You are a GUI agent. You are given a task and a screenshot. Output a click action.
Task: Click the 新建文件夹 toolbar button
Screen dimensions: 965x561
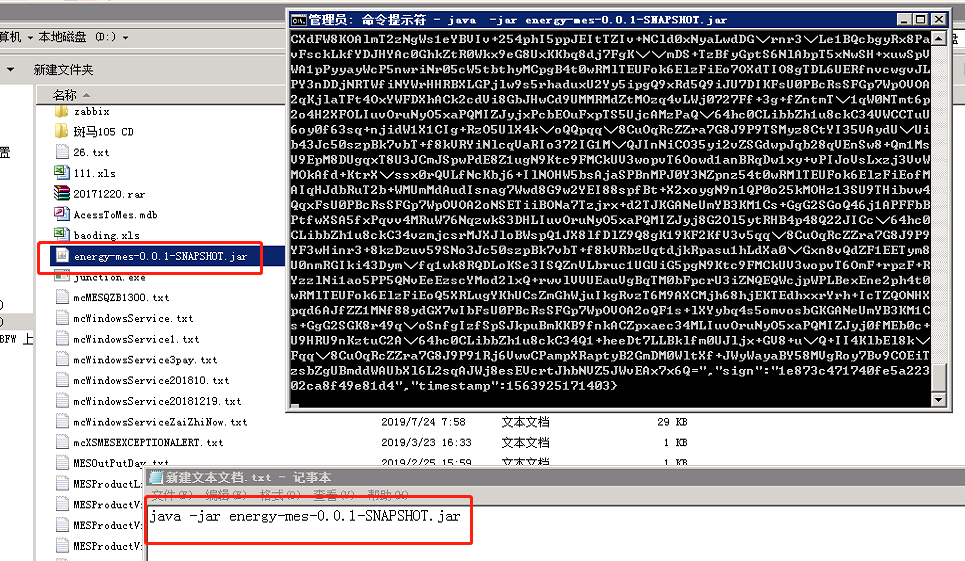pos(63,70)
